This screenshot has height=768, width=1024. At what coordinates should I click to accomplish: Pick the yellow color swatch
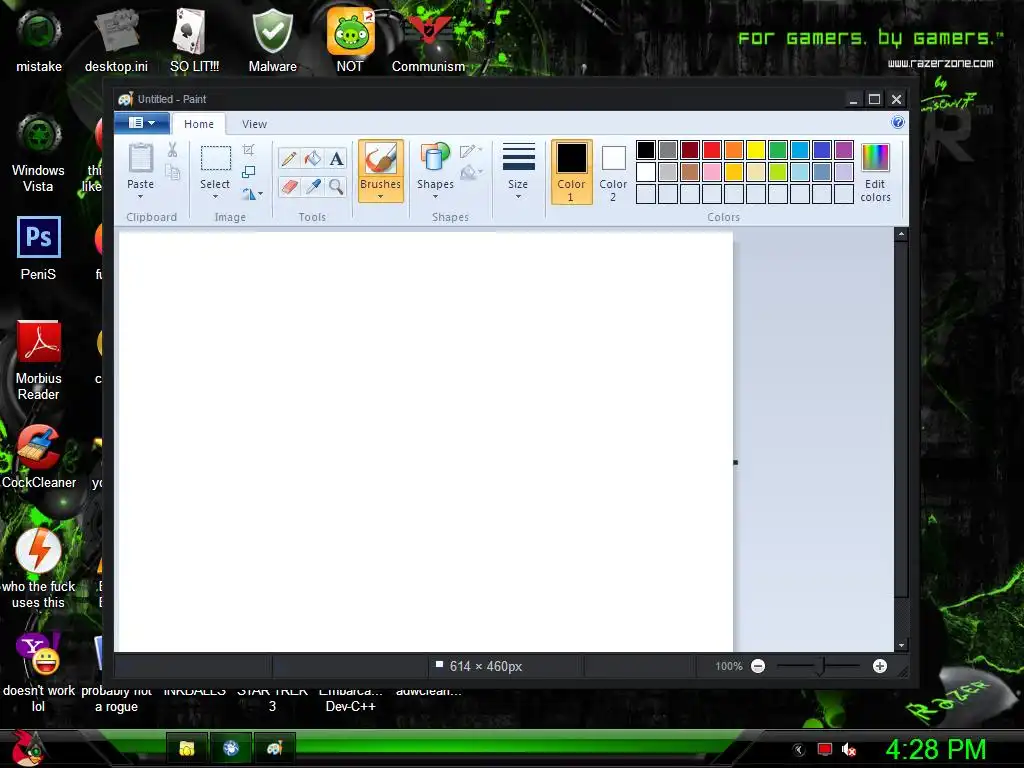tap(756, 150)
